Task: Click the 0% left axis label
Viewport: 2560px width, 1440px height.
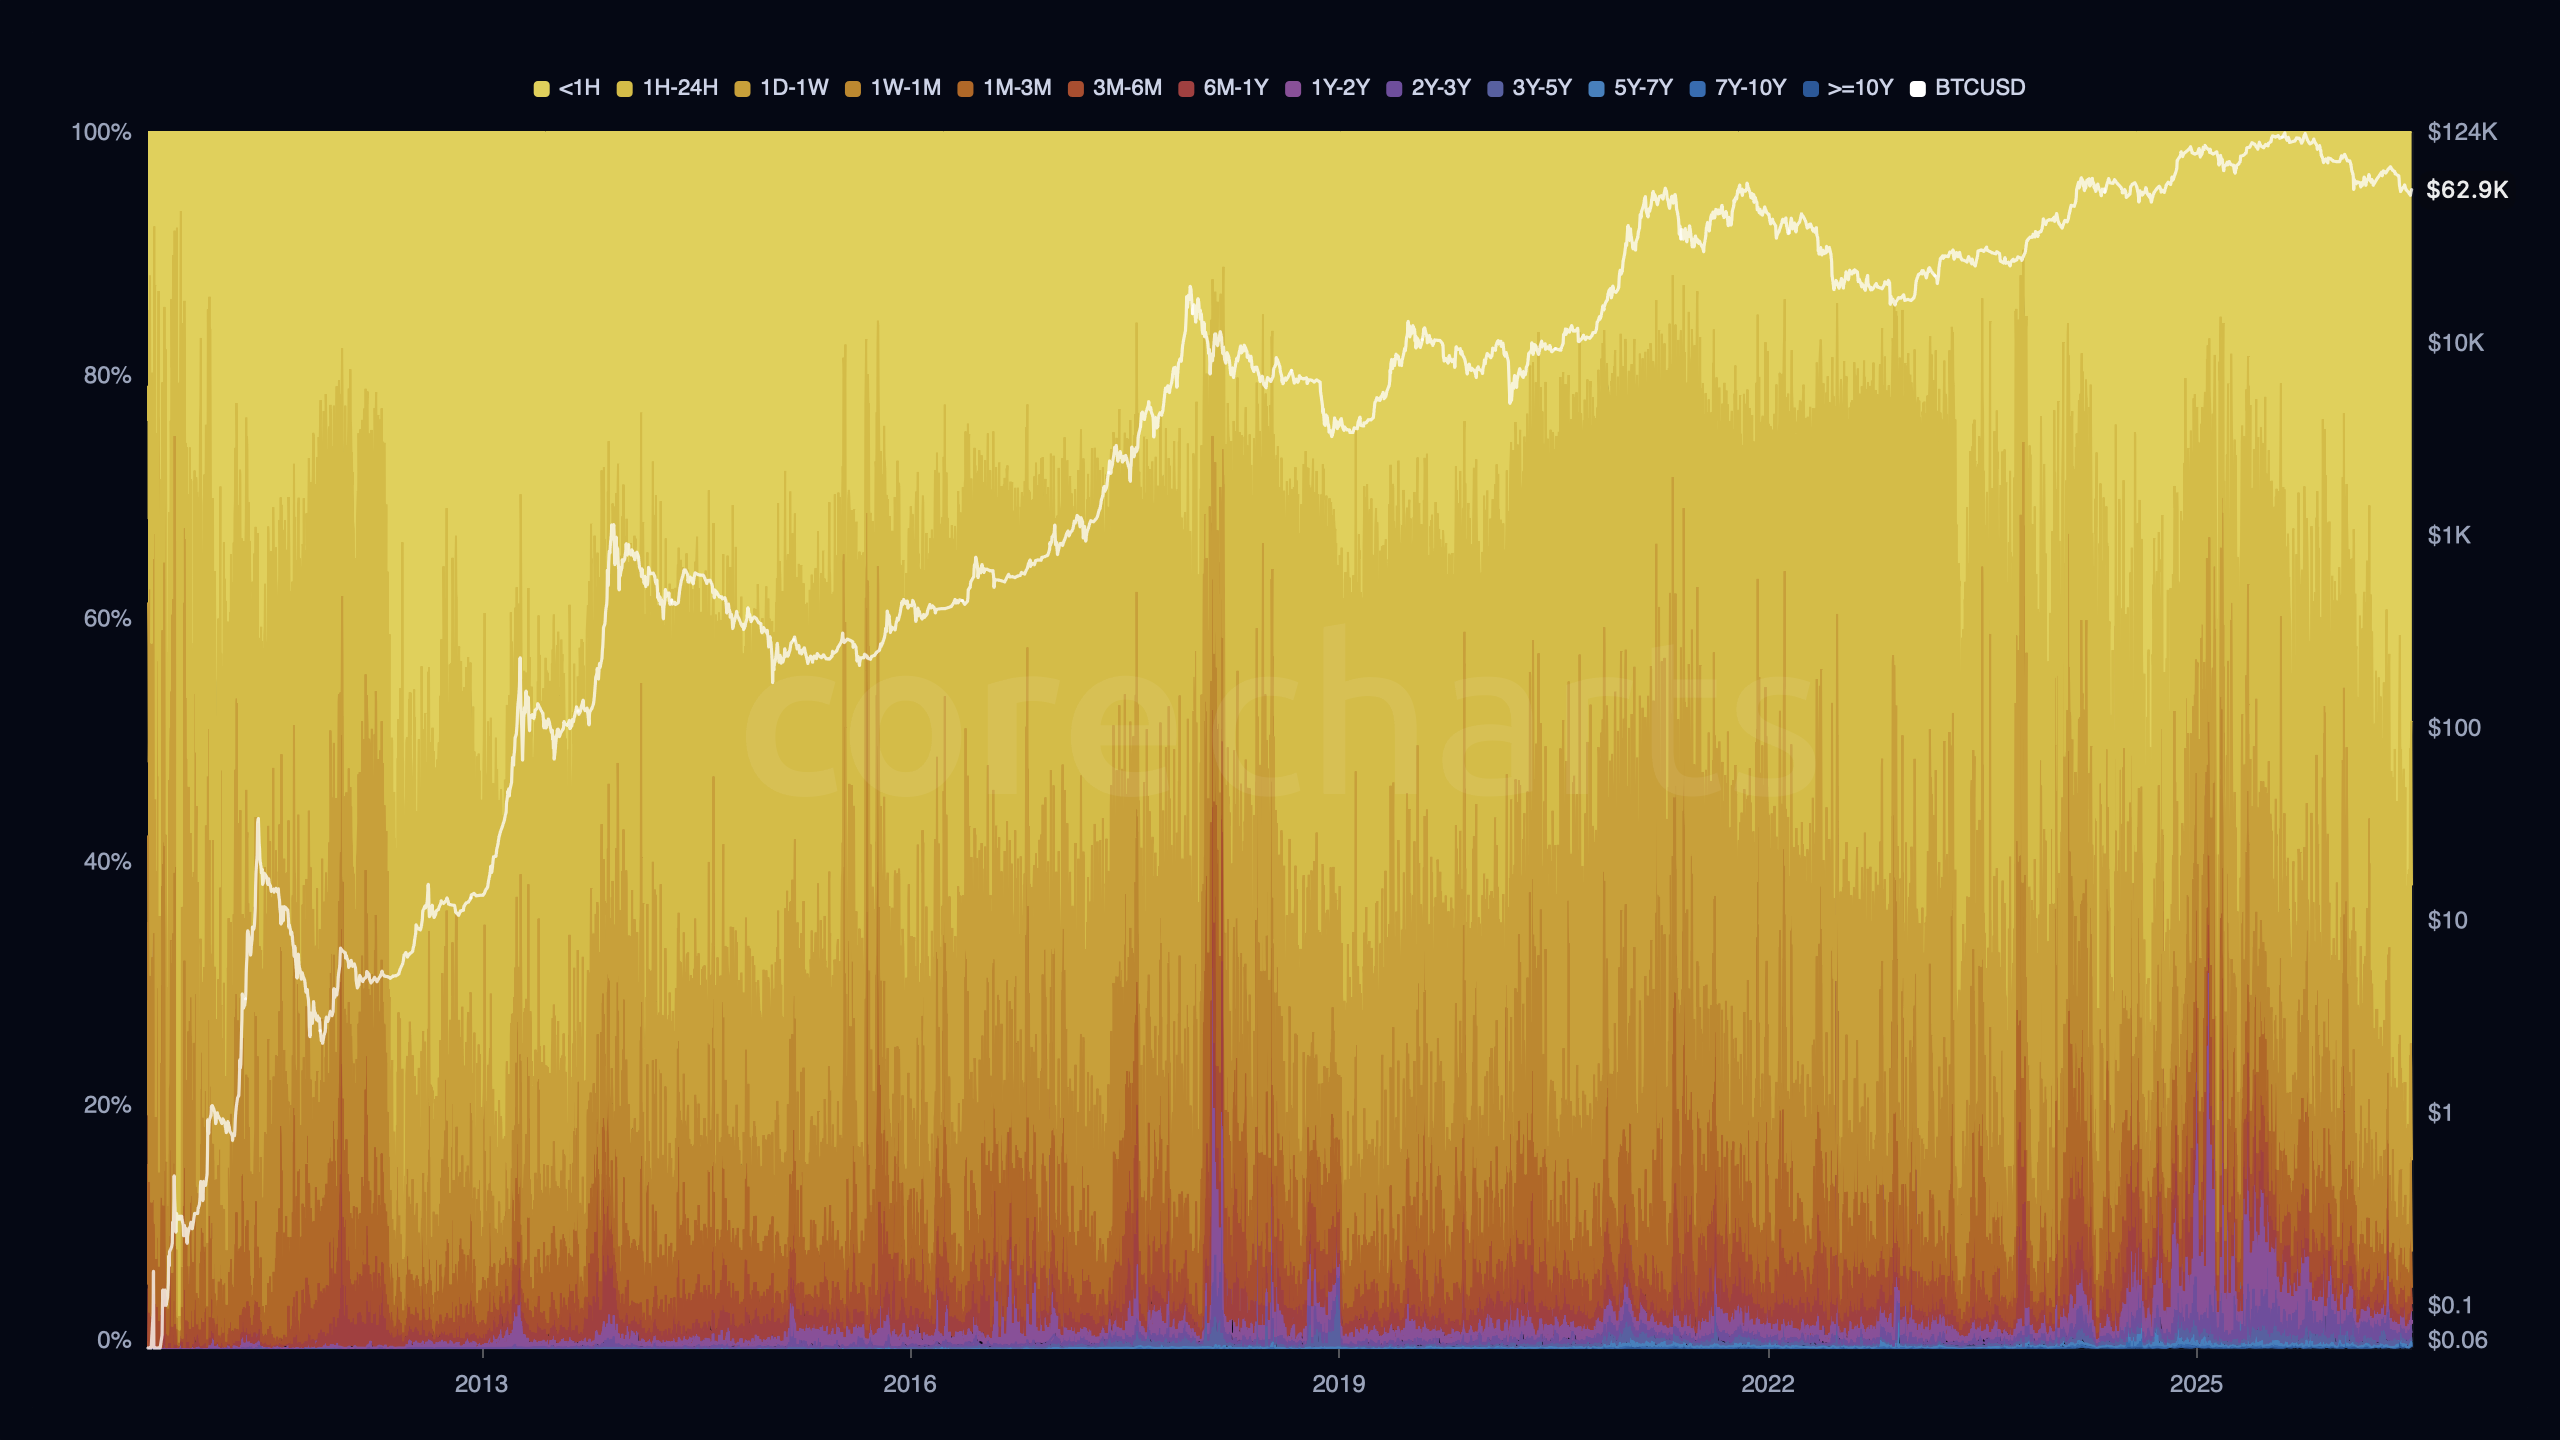Action: 114,1340
